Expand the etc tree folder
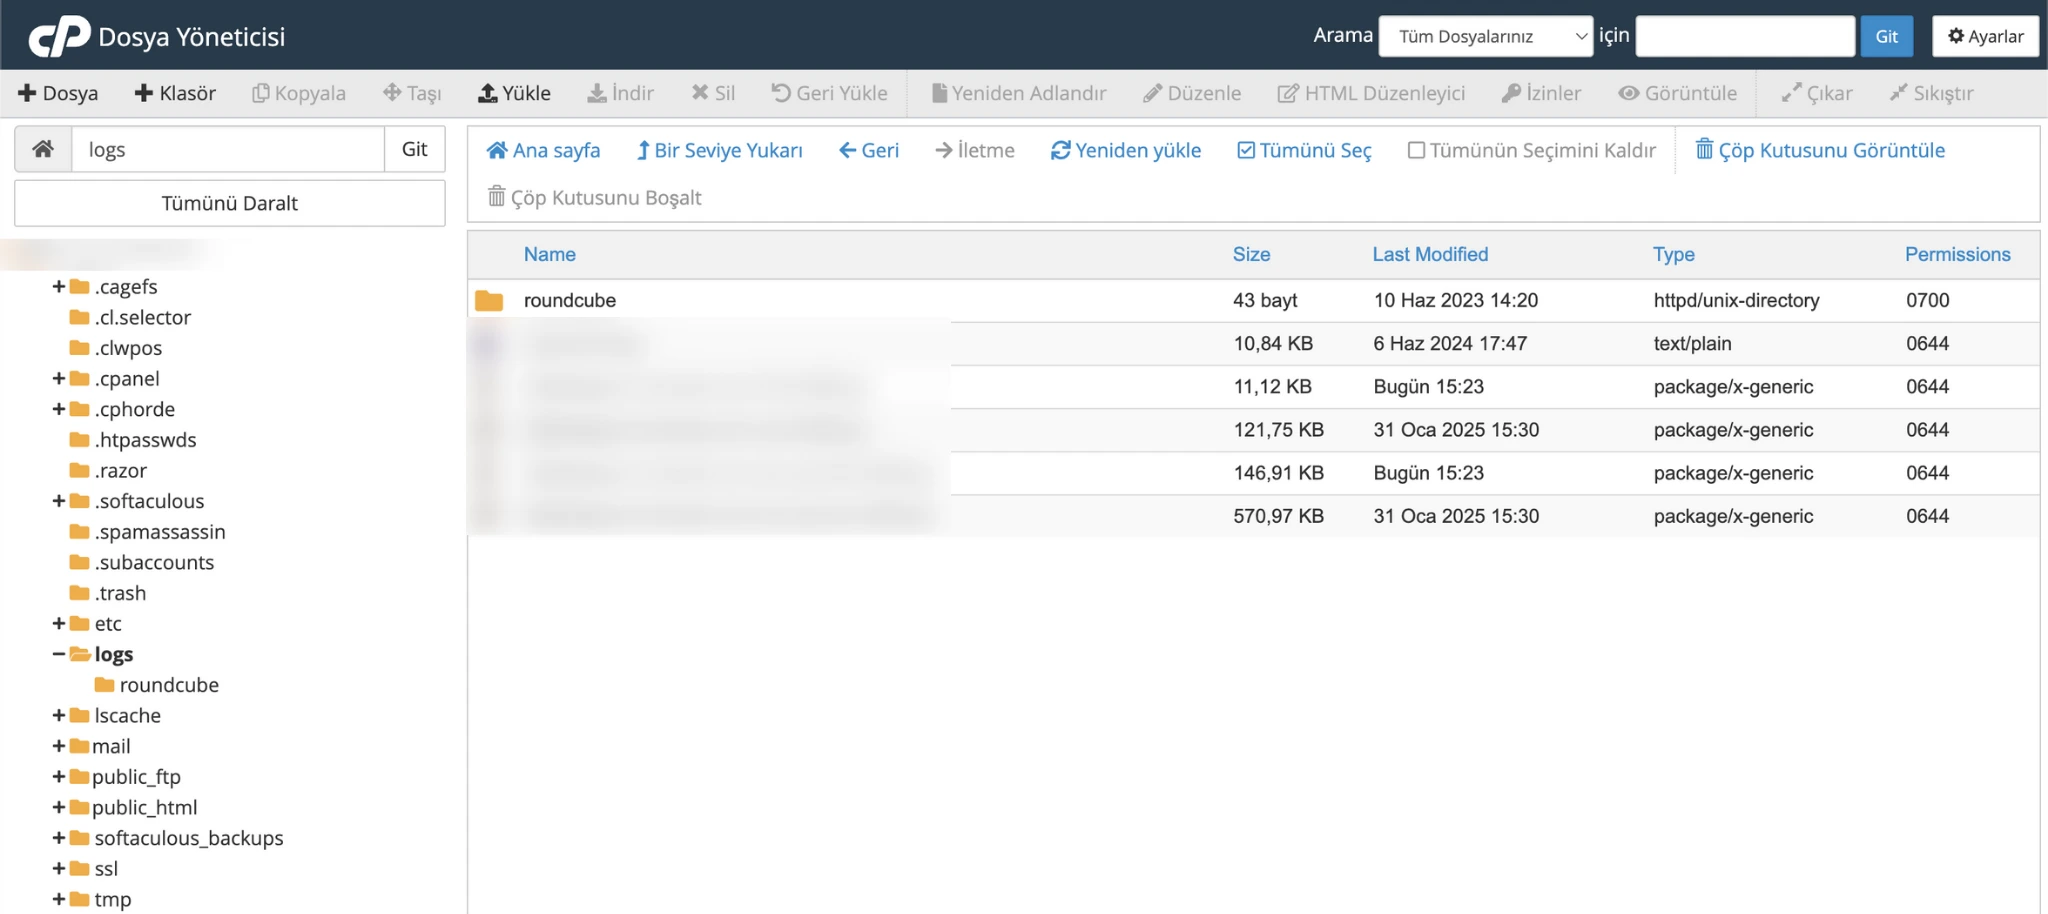This screenshot has width=2048, height=914. tap(59, 623)
